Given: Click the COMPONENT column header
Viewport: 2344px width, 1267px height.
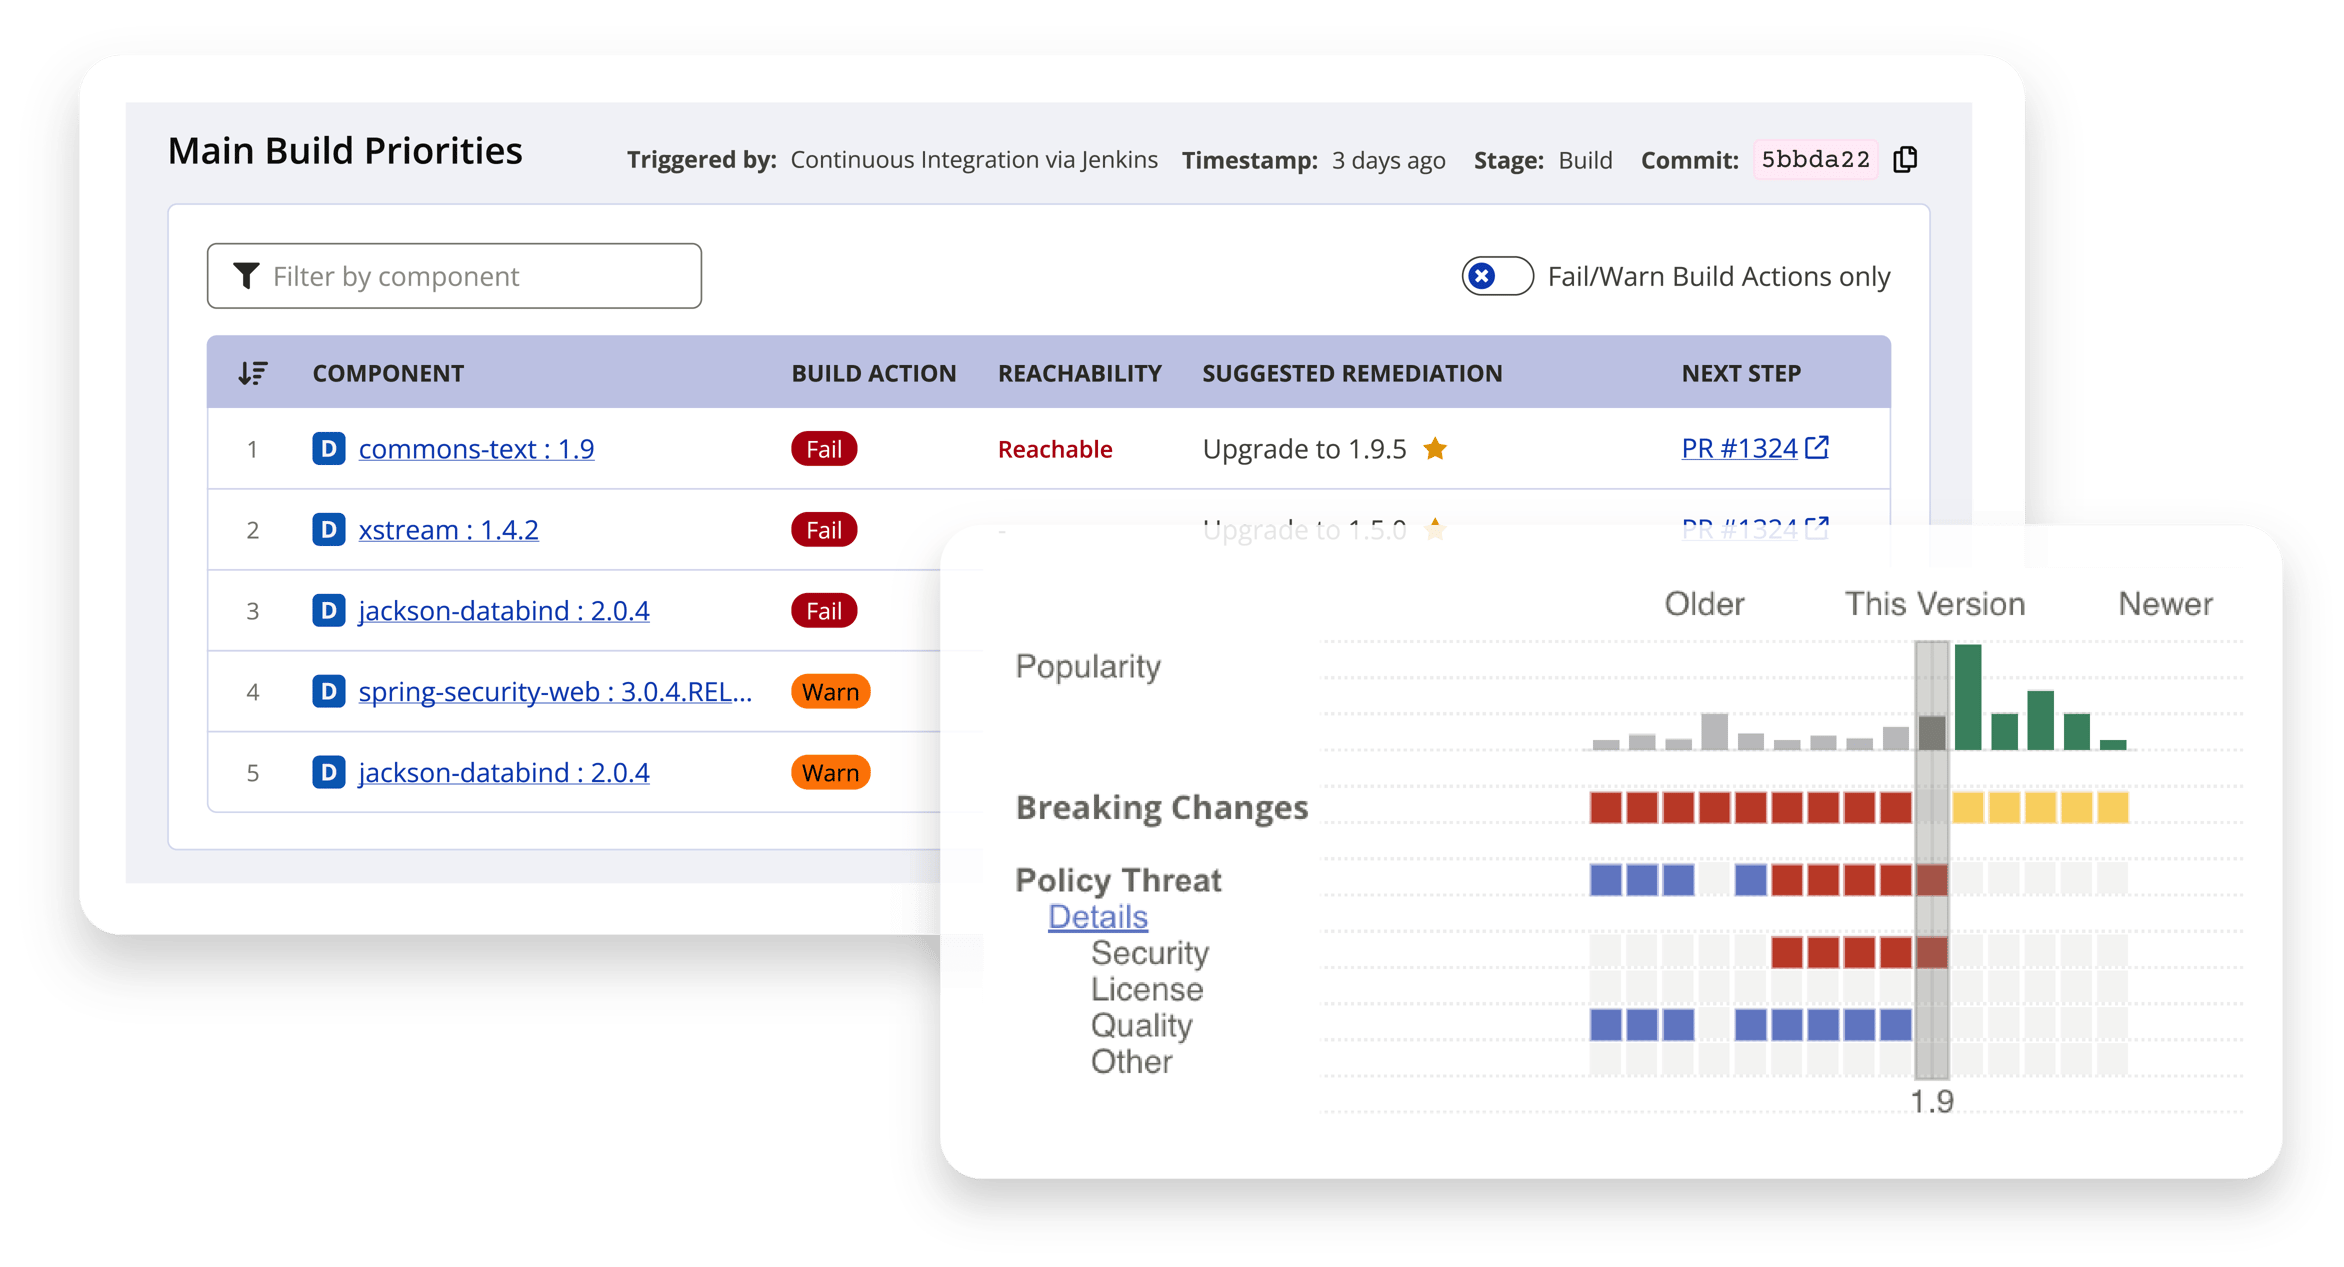Looking at the screenshot, I should pyautogui.click(x=388, y=373).
